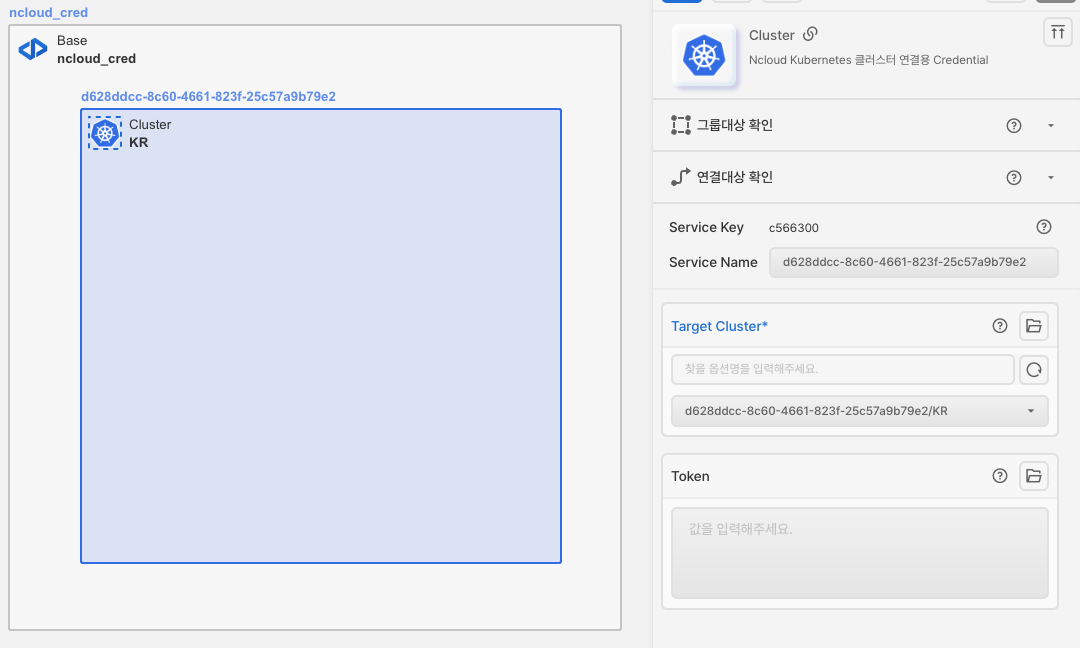Click the large Kubernetes Cluster logo in panel

pos(704,56)
